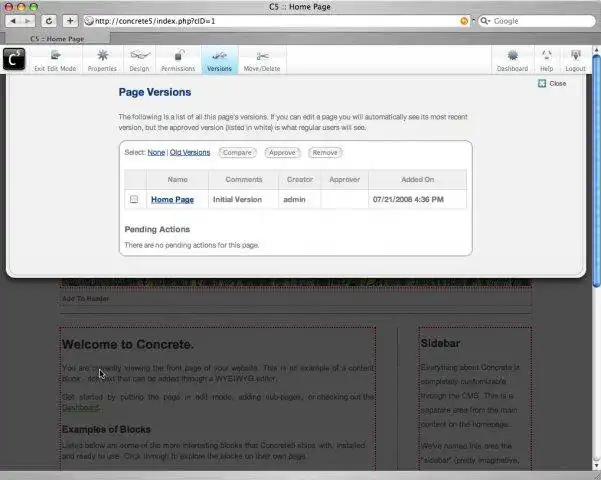Click the Add To Header area link
This screenshot has height=480, width=601.
(85, 298)
